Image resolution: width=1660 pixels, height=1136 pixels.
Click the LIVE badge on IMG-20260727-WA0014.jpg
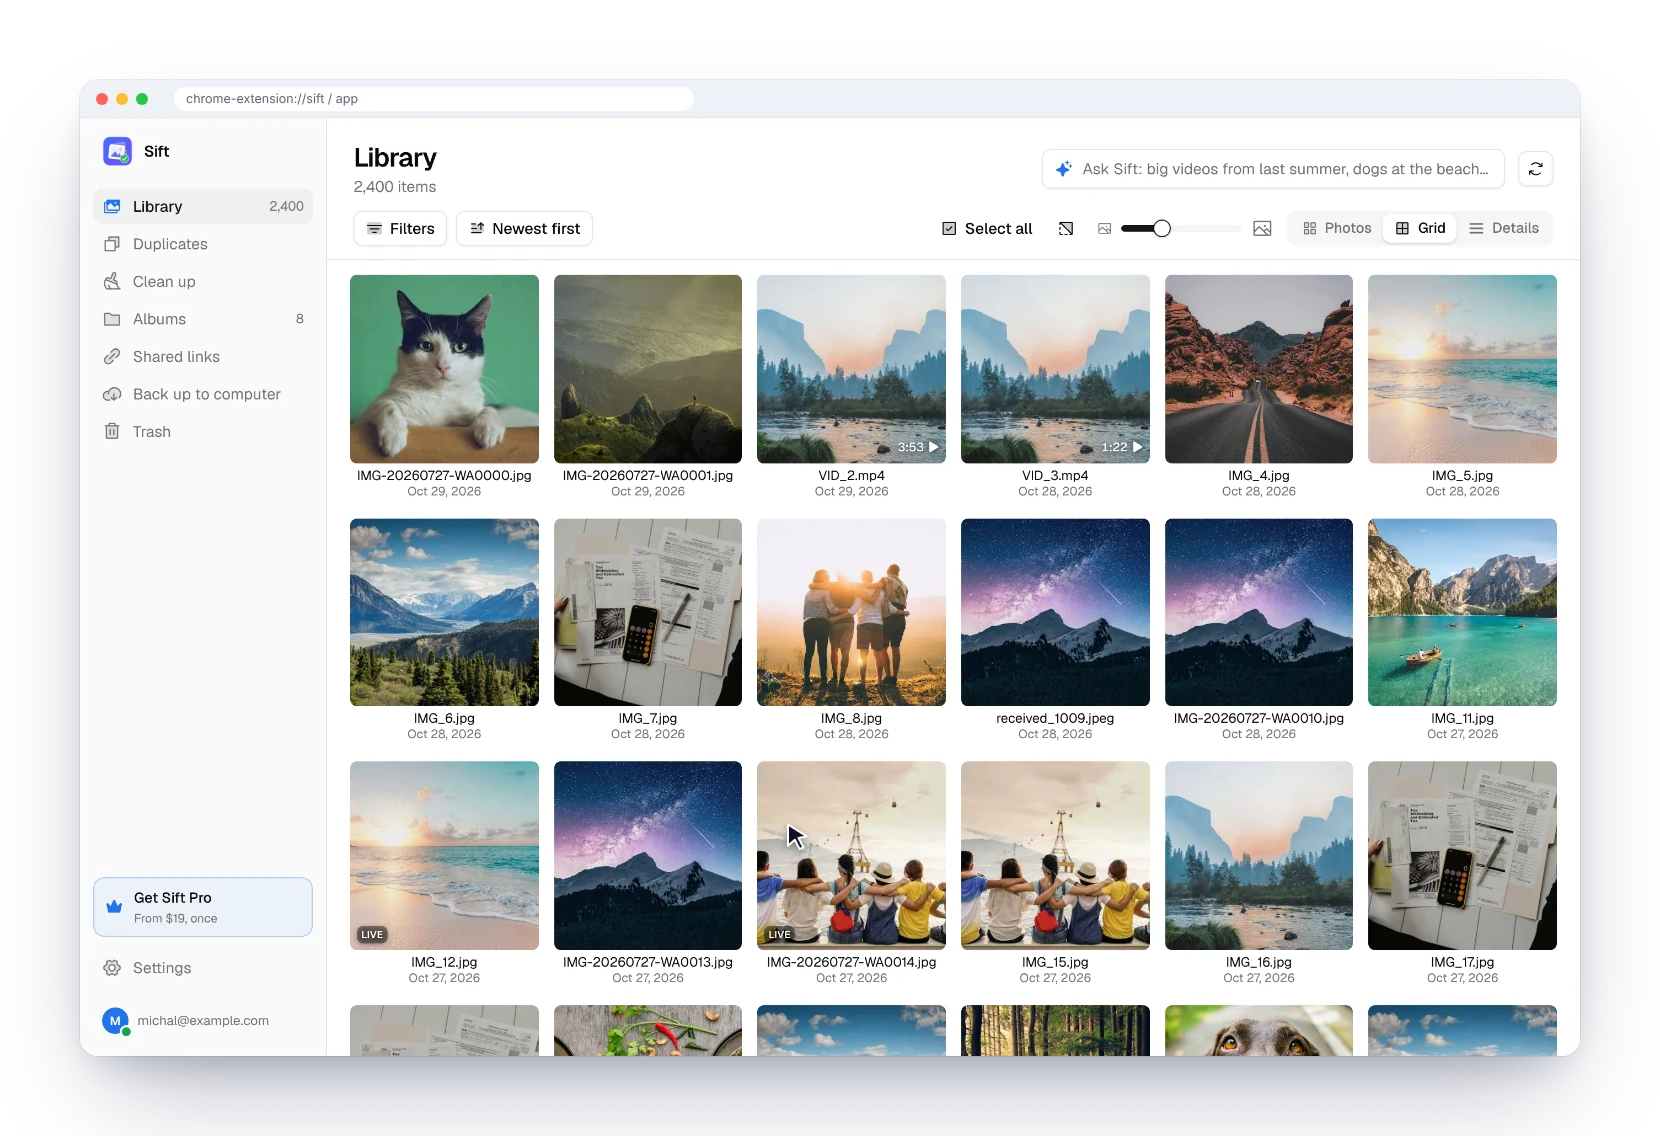(779, 935)
